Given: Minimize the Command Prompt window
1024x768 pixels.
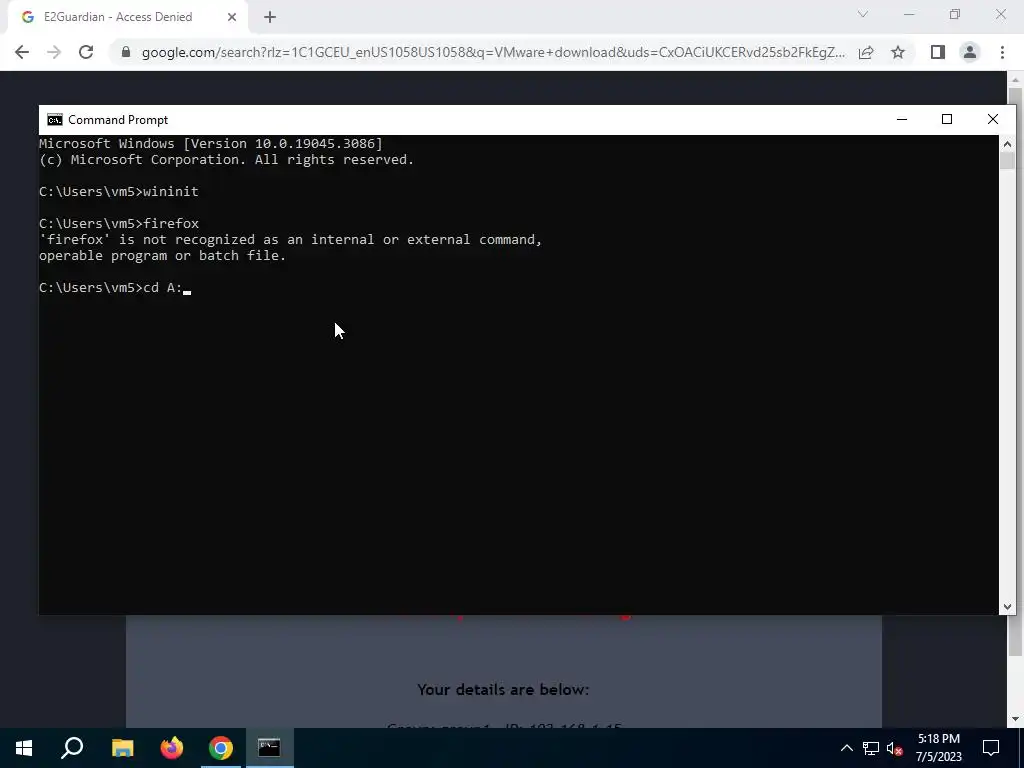Looking at the screenshot, I should [902, 120].
